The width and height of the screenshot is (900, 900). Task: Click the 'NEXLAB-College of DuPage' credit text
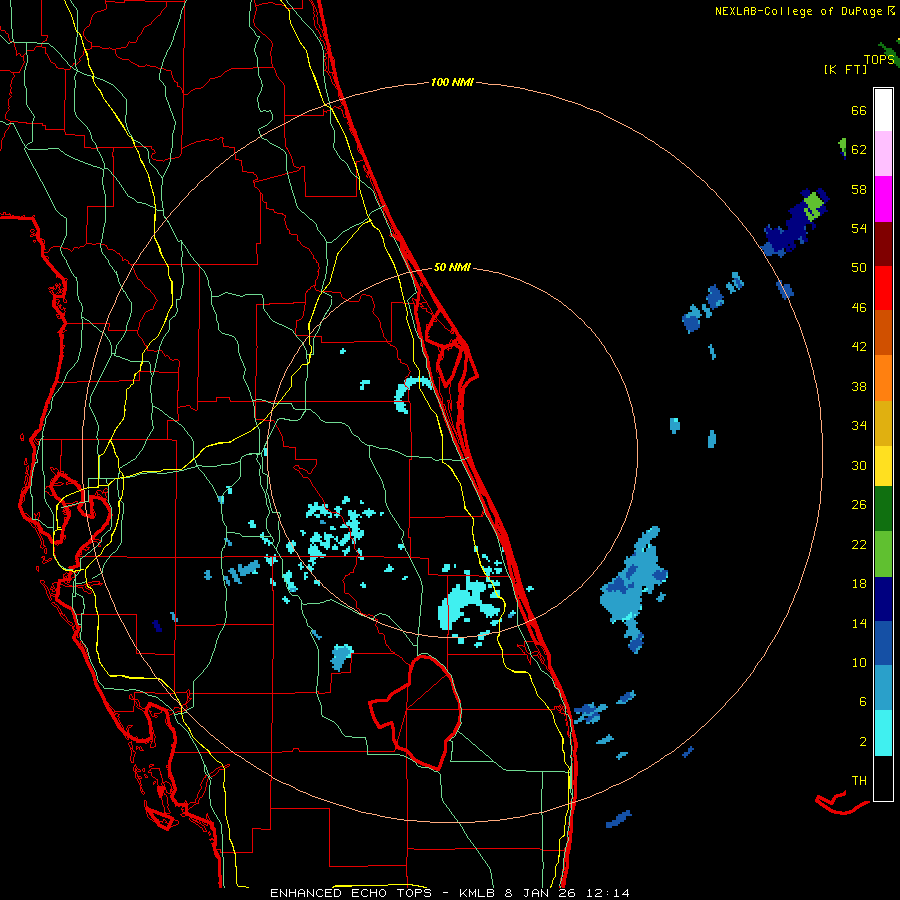click(x=798, y=11)
